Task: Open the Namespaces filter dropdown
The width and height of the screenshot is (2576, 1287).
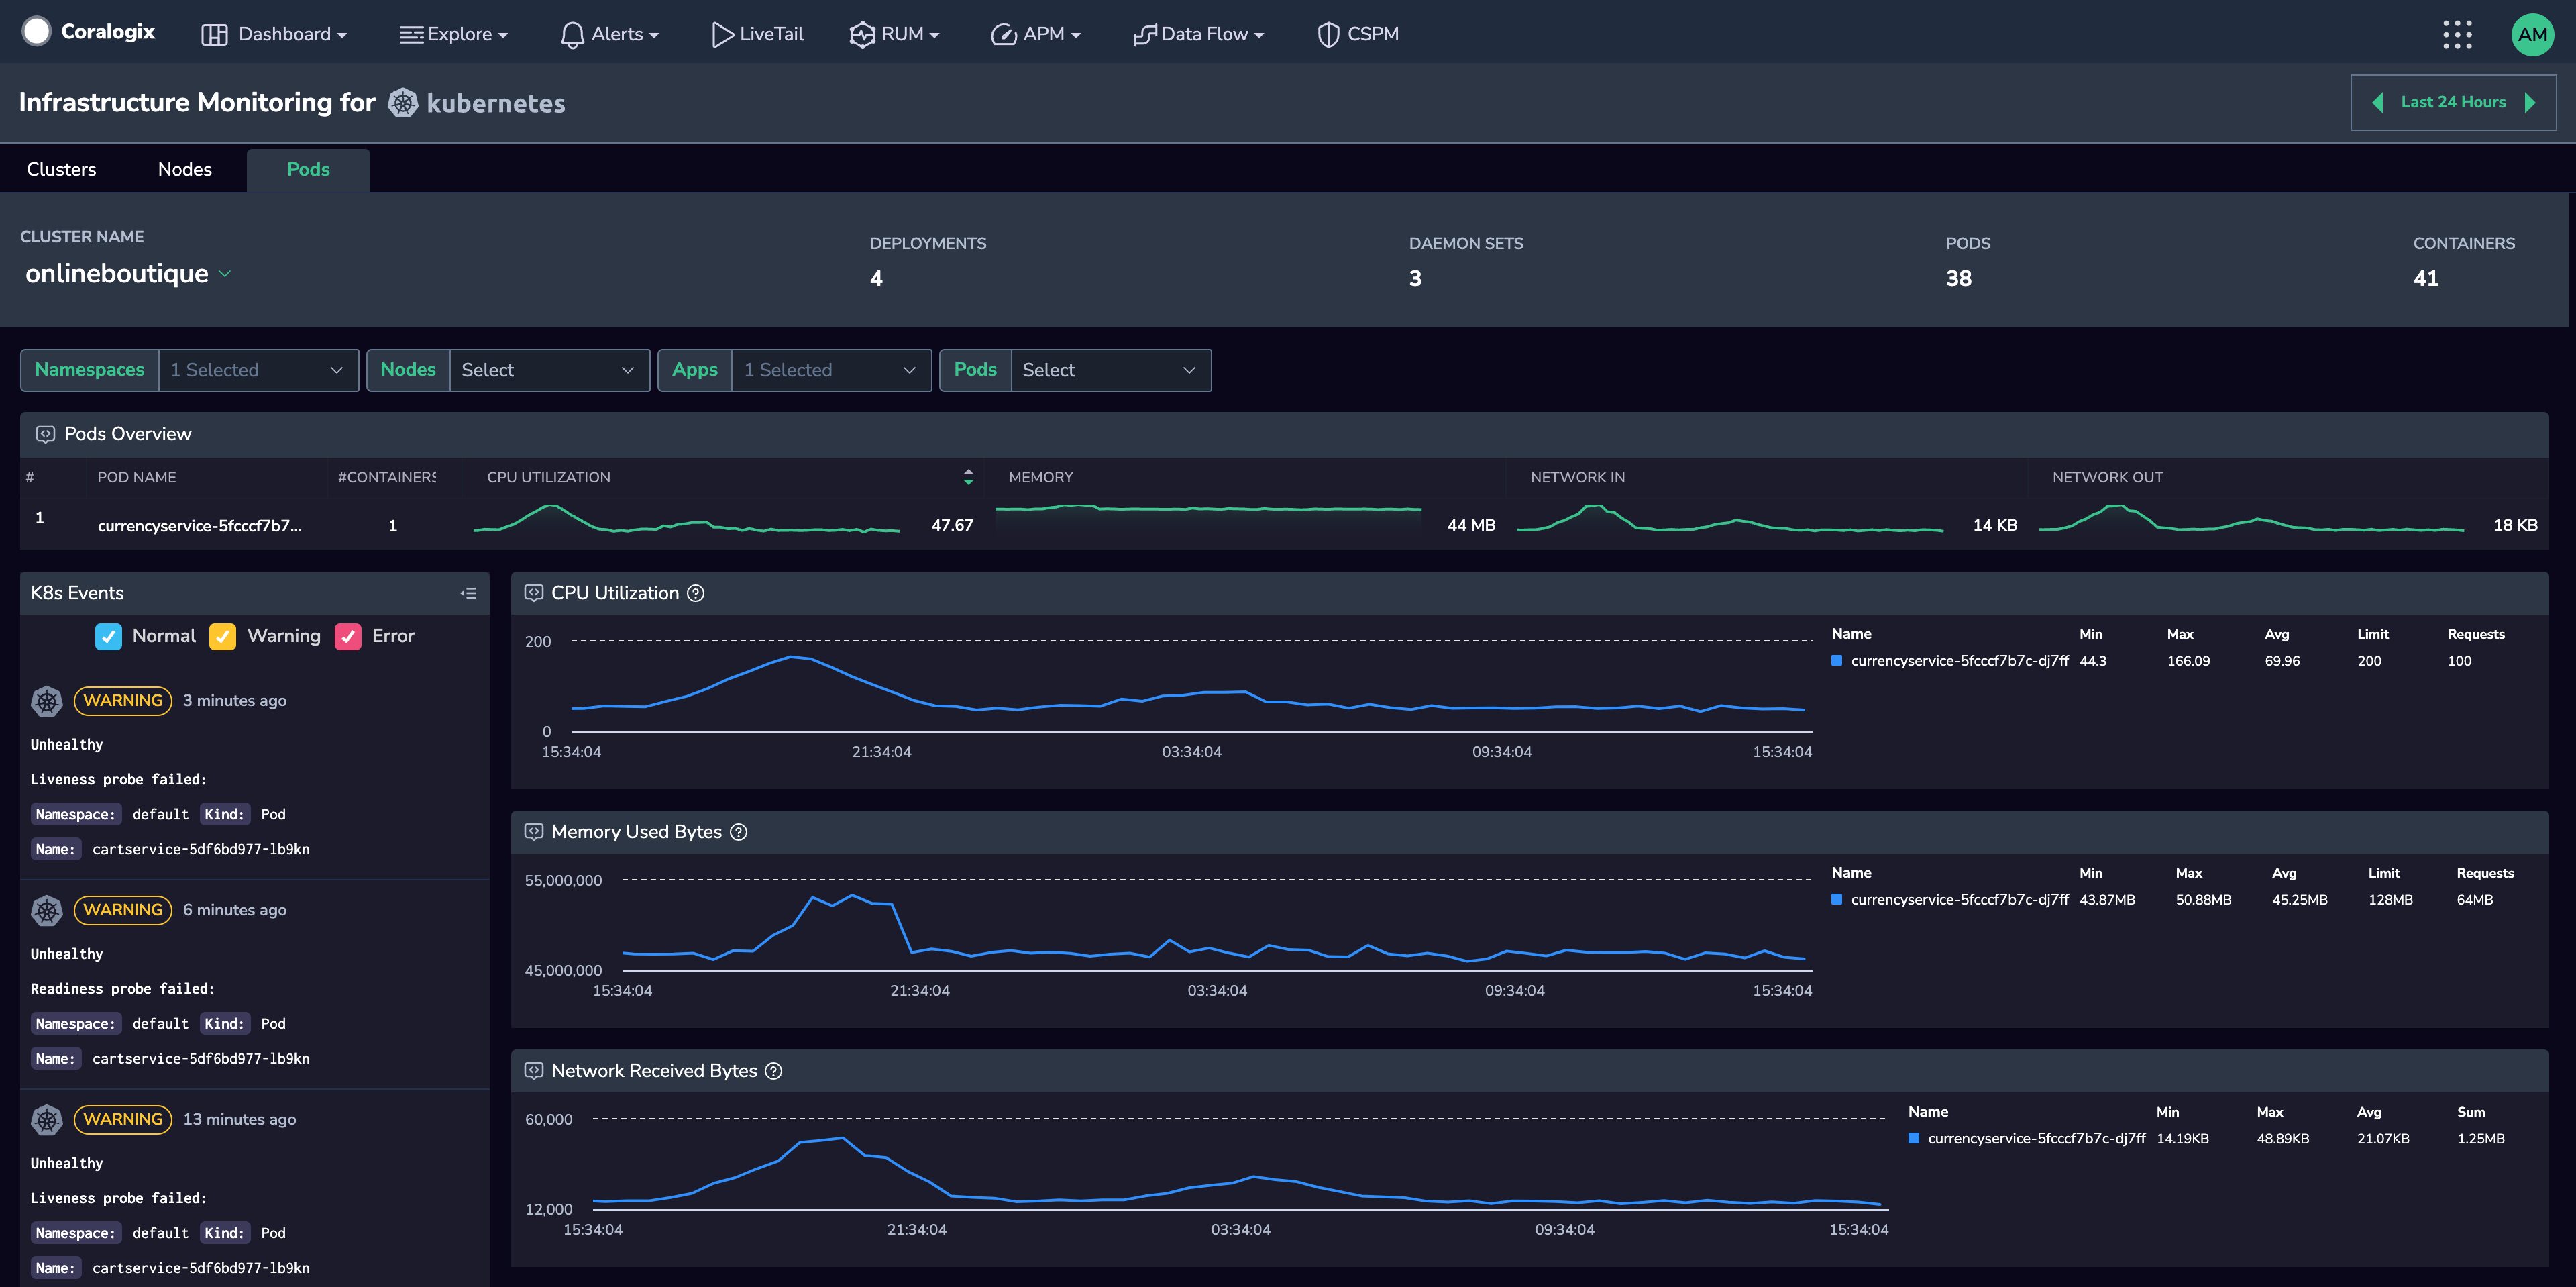Action: point(258,370)
